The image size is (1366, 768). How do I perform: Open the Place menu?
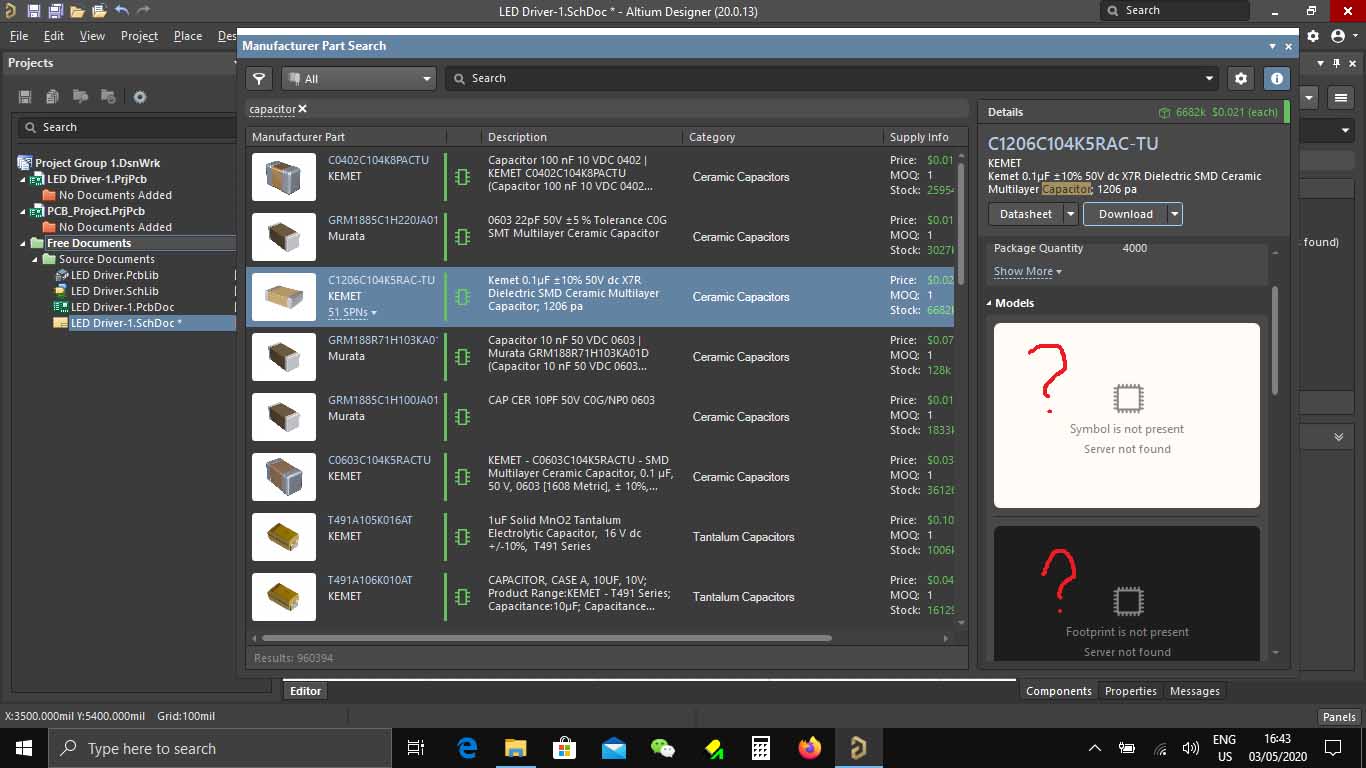click(x=188, y=36)
